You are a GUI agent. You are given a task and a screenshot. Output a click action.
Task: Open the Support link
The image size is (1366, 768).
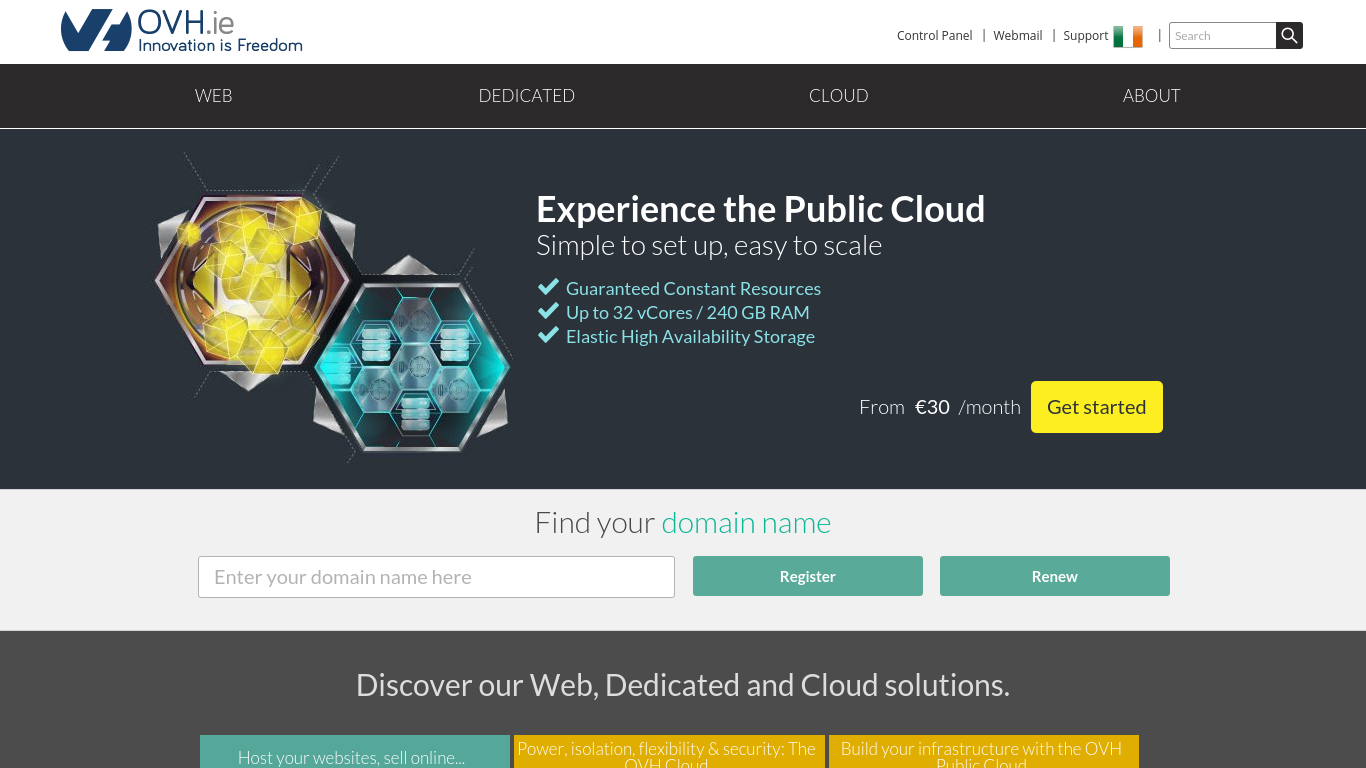click(1085, 35)
